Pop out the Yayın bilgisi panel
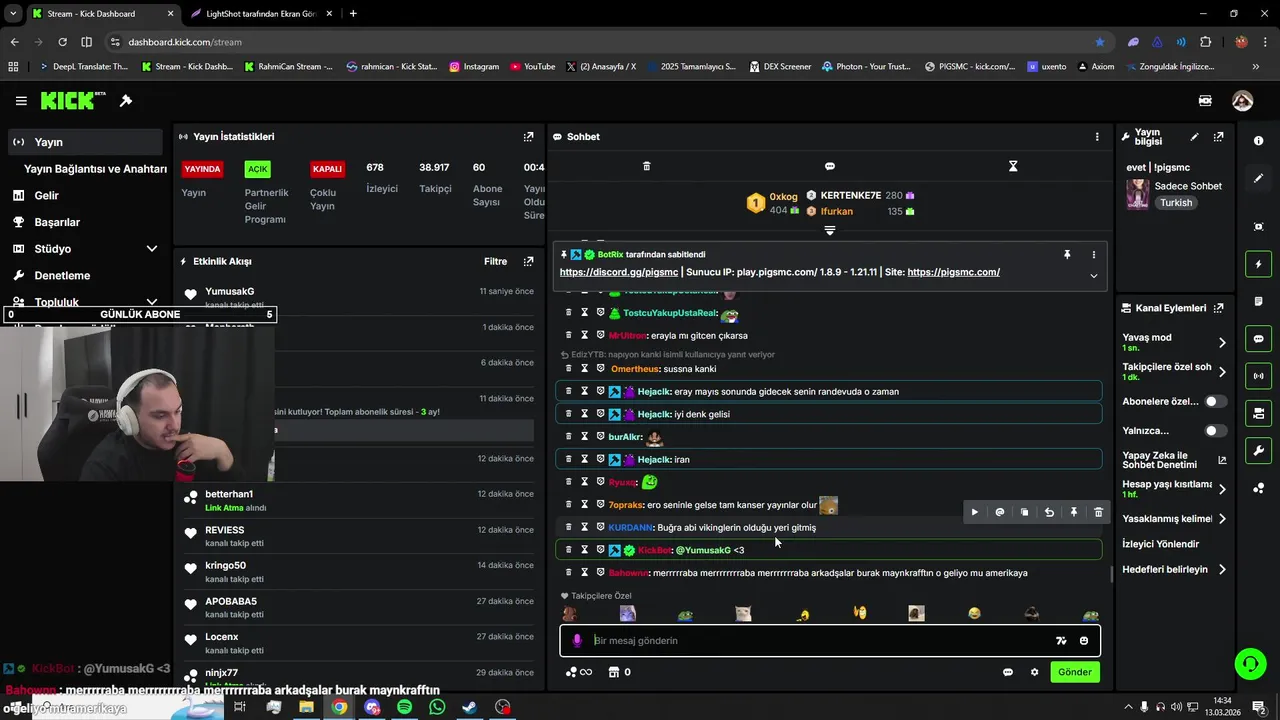The image size is (1280, 720). (1218, 137)
